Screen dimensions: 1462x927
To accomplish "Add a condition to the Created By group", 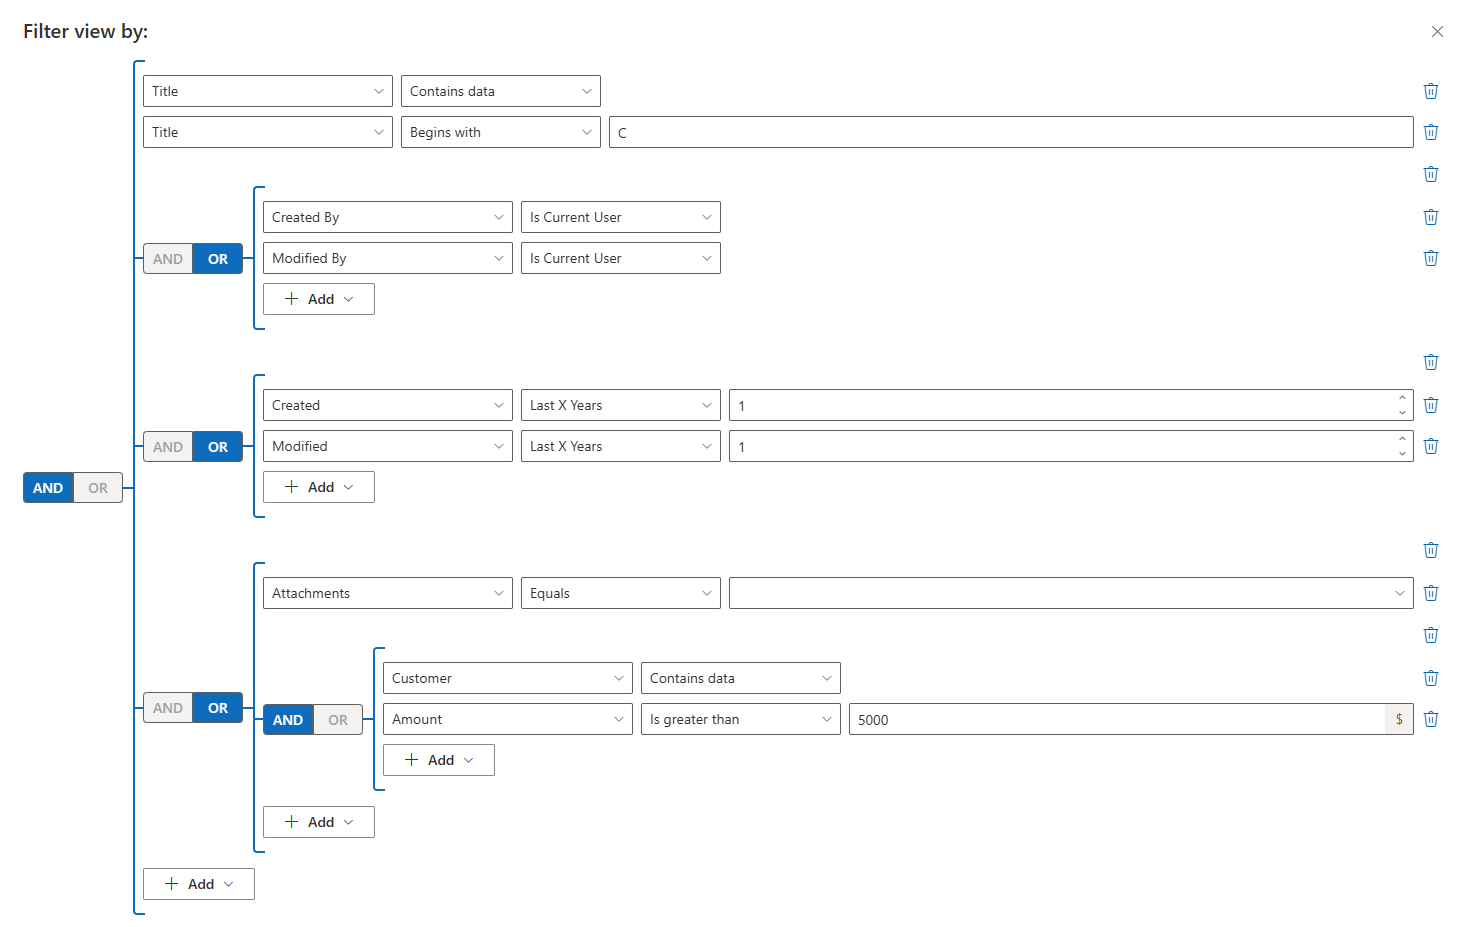I will (319, 299).
